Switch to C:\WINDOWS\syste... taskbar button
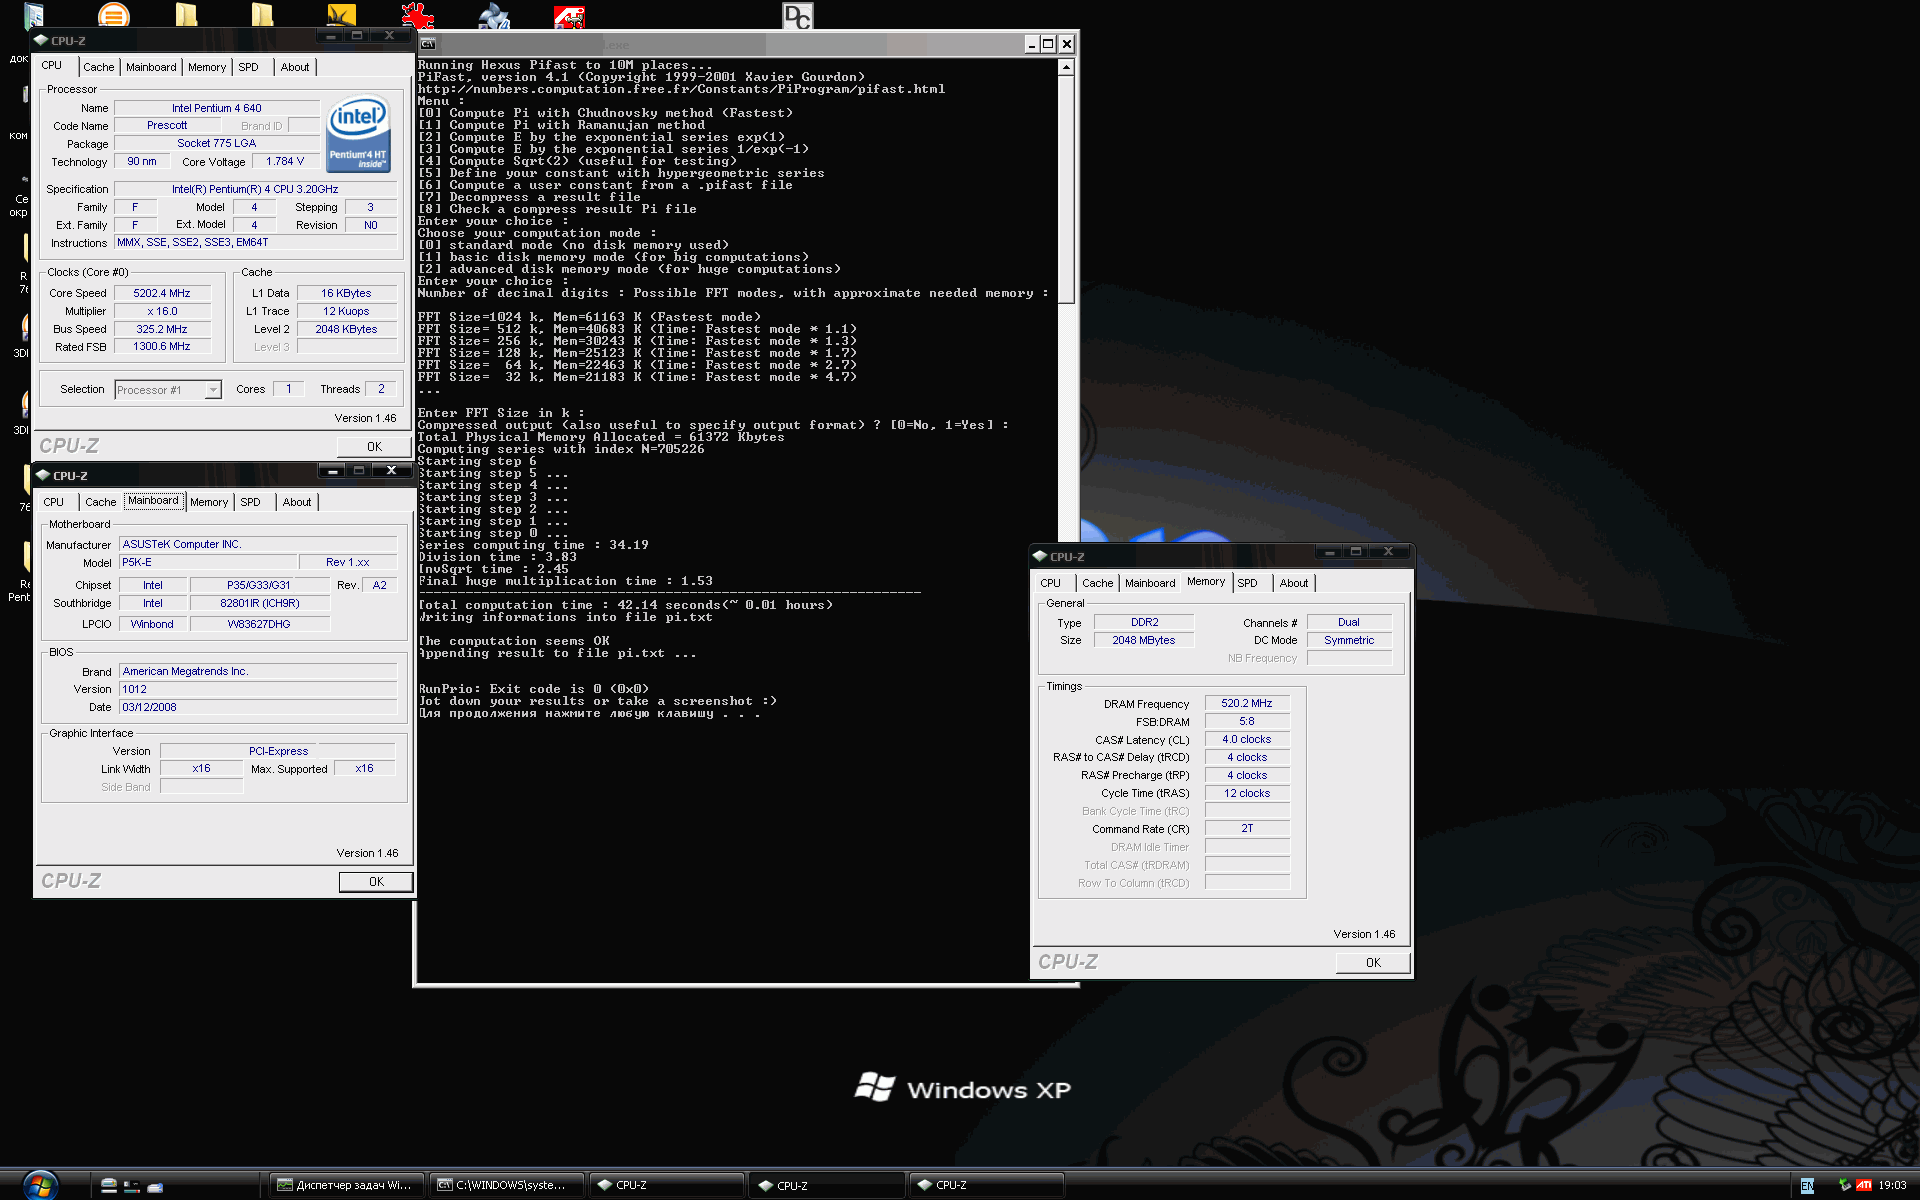The image size is (1920, 1200). coord(506,1186)
